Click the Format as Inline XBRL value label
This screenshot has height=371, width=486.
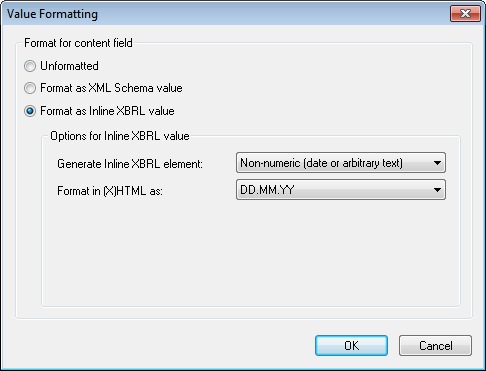tap(107, 111)
